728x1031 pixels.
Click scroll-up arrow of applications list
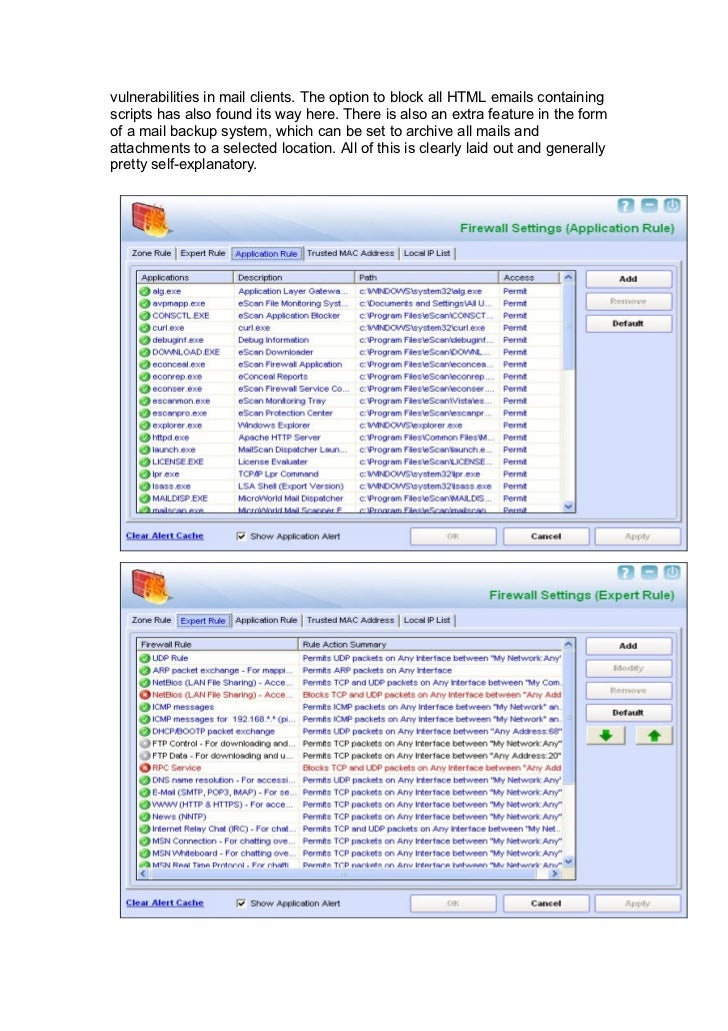(x=569, y=277)
